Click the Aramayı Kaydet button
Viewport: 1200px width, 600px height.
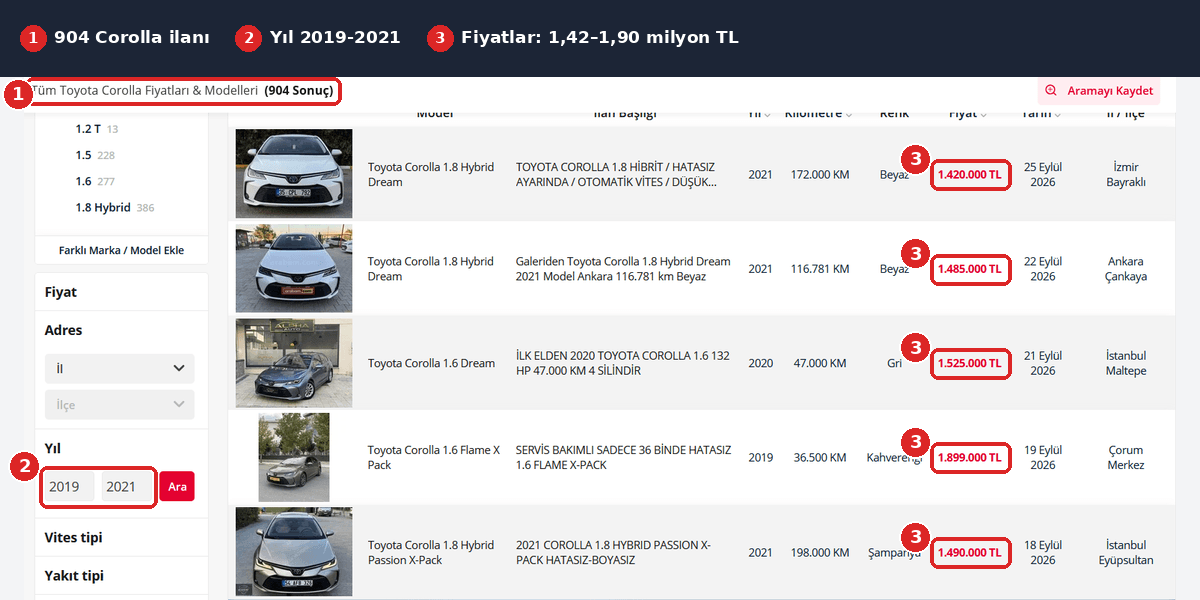pos(1099,91)
